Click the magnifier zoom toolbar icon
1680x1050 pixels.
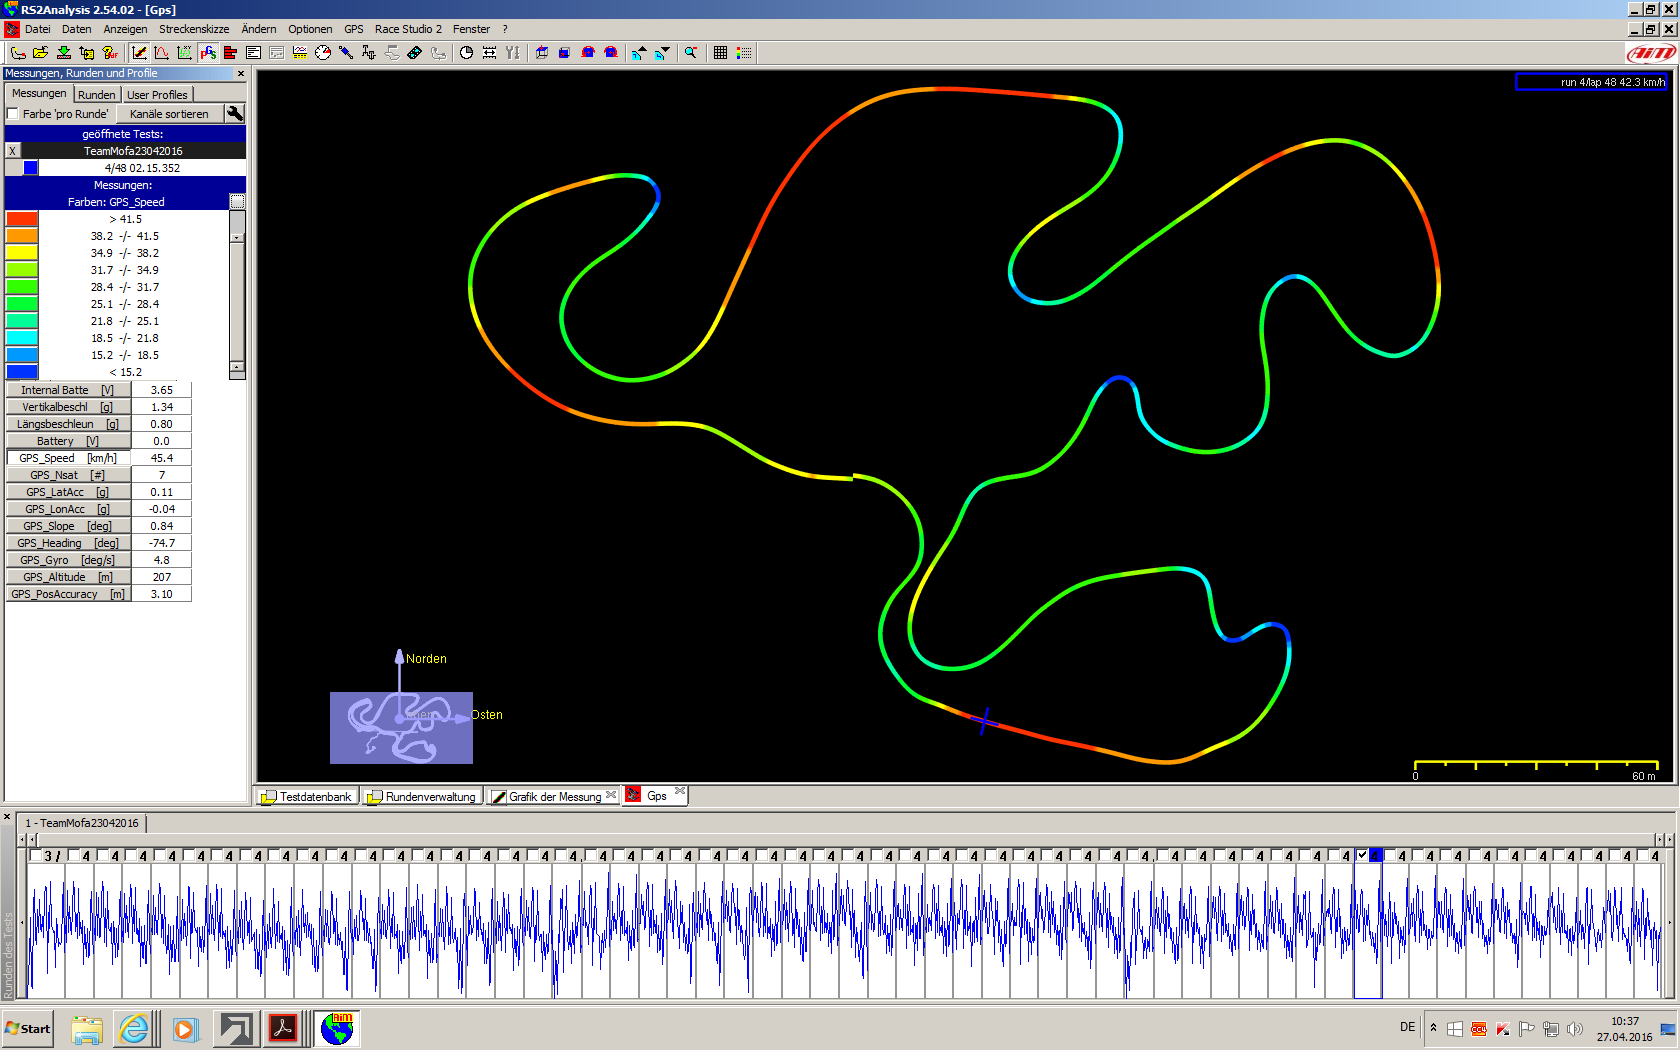coord(690,53)
